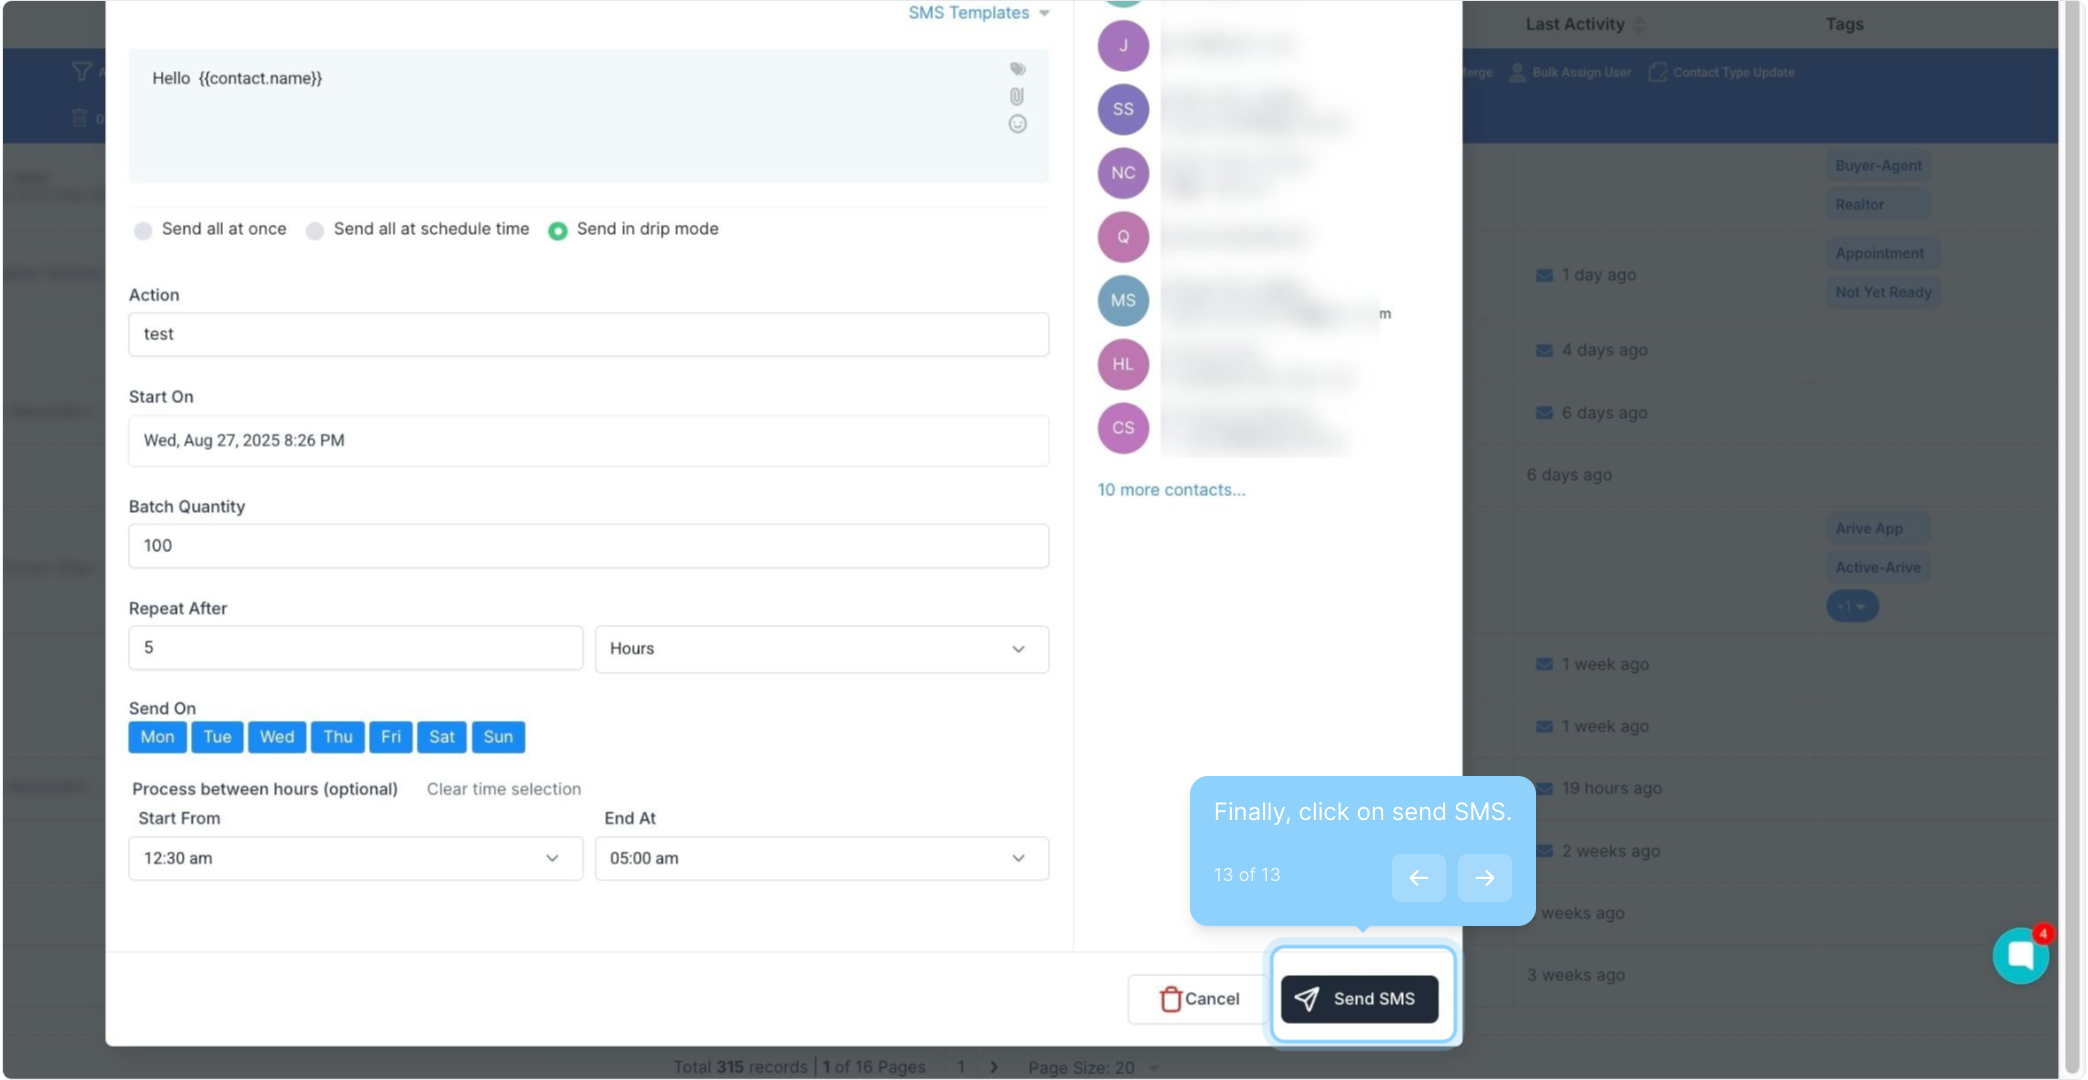Click the Send SMS button

(x=1359, y=999)
